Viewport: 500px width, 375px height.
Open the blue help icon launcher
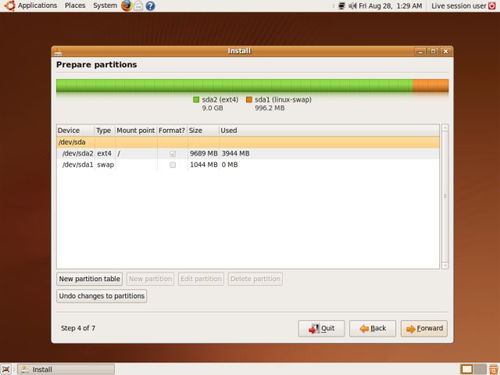pyautogui.click(x=150, y=6)
